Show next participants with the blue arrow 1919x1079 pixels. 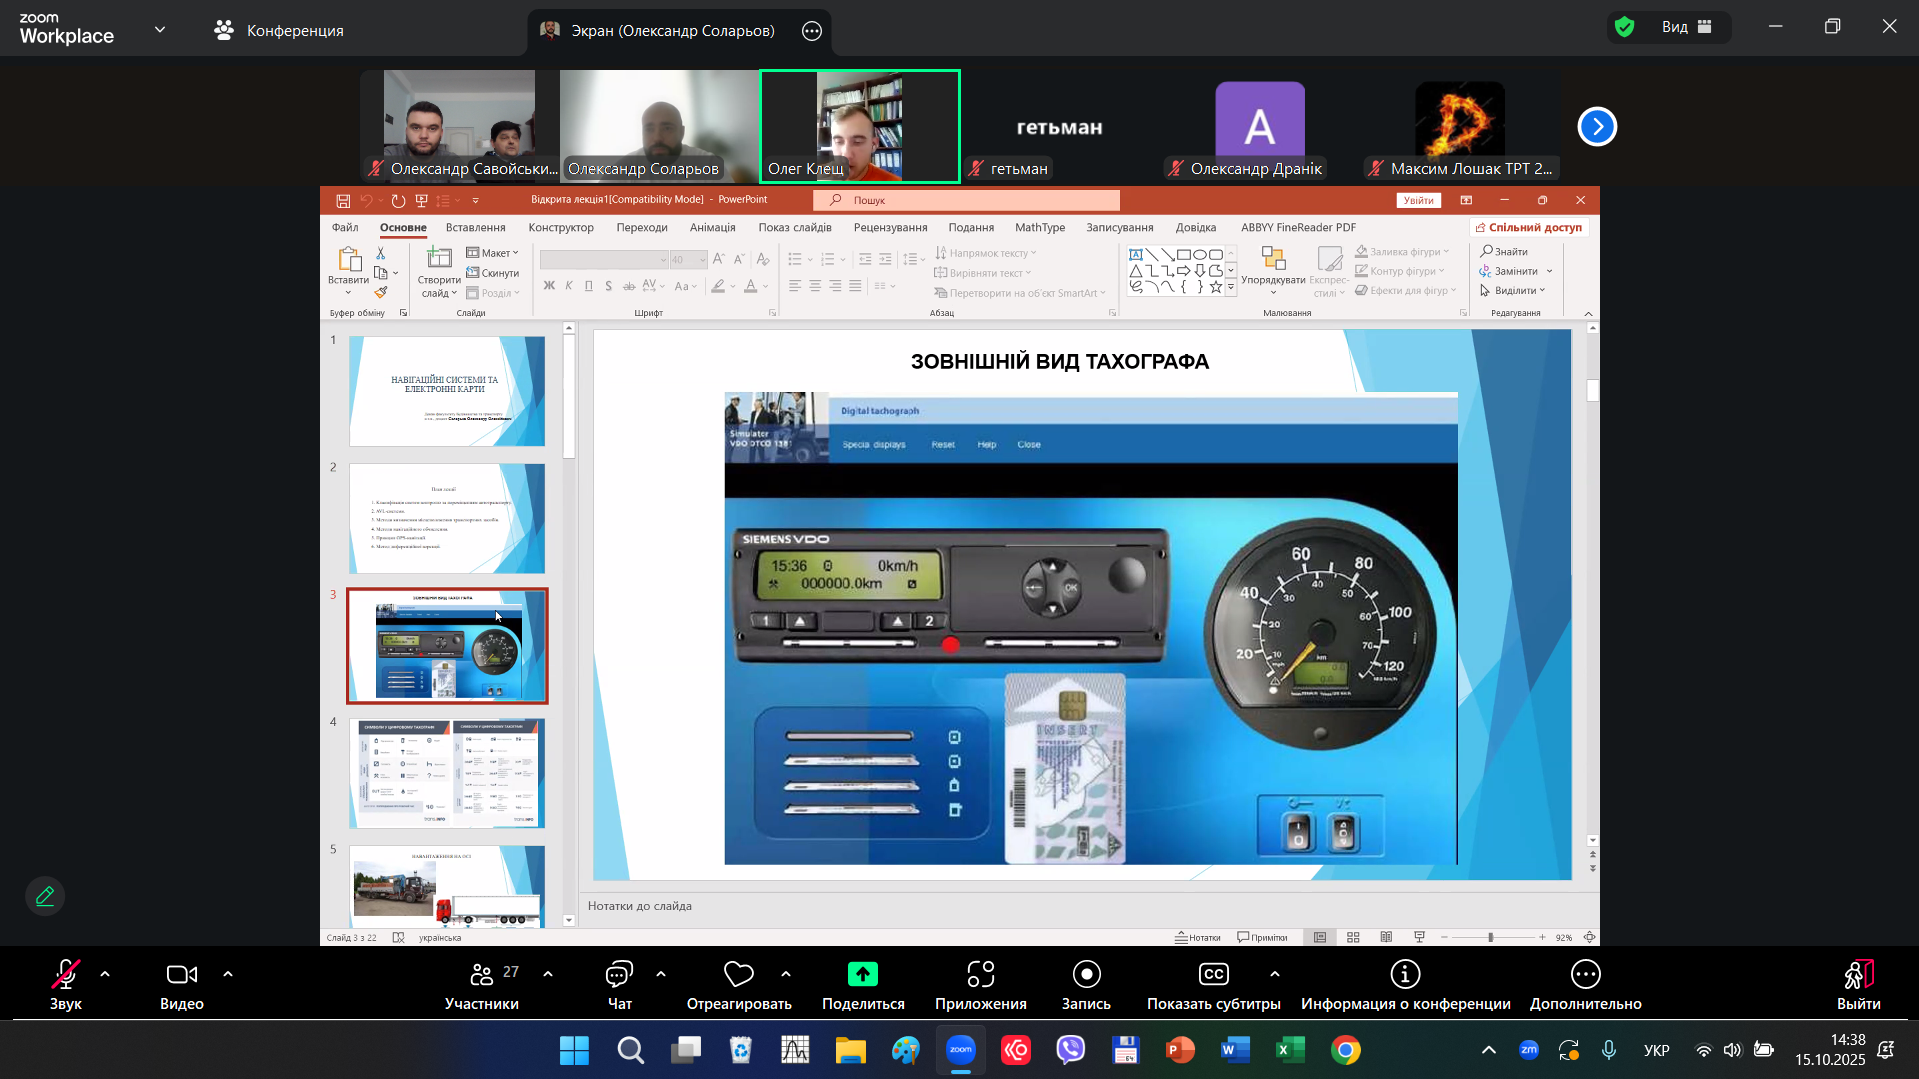coord(1597,127)
